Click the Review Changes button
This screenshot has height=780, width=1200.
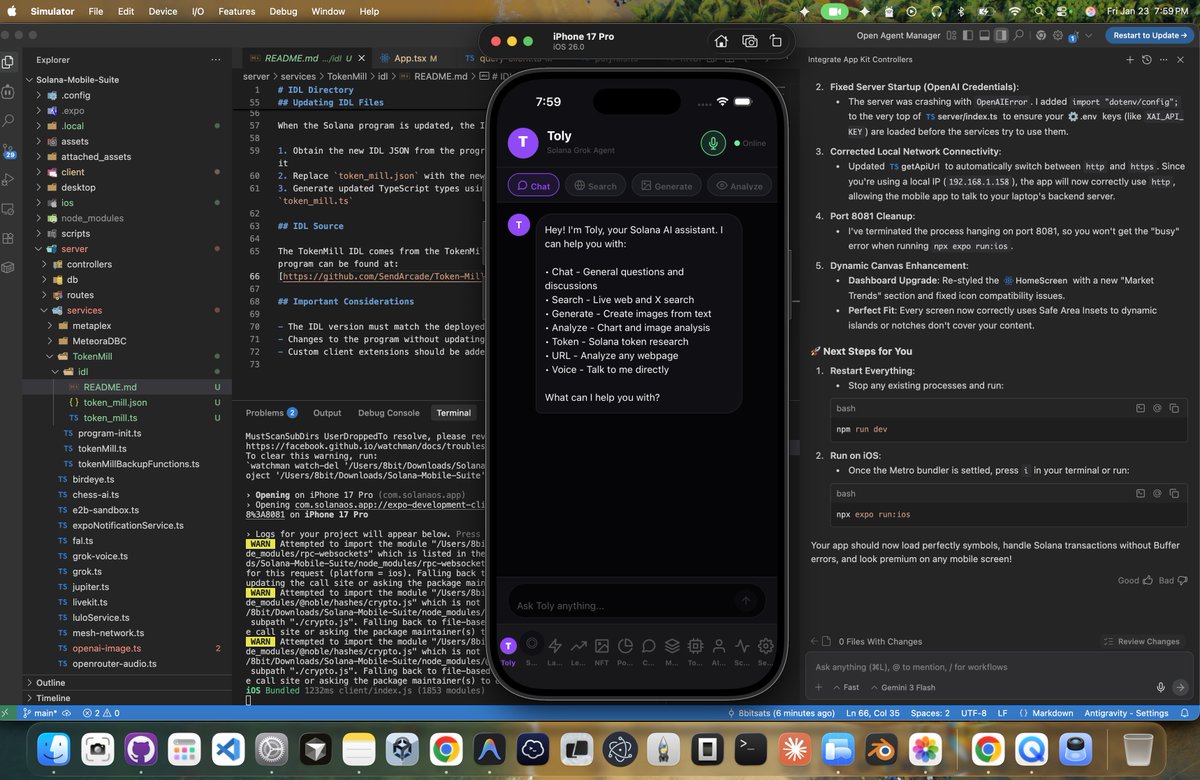click(x=1142, y=641)
